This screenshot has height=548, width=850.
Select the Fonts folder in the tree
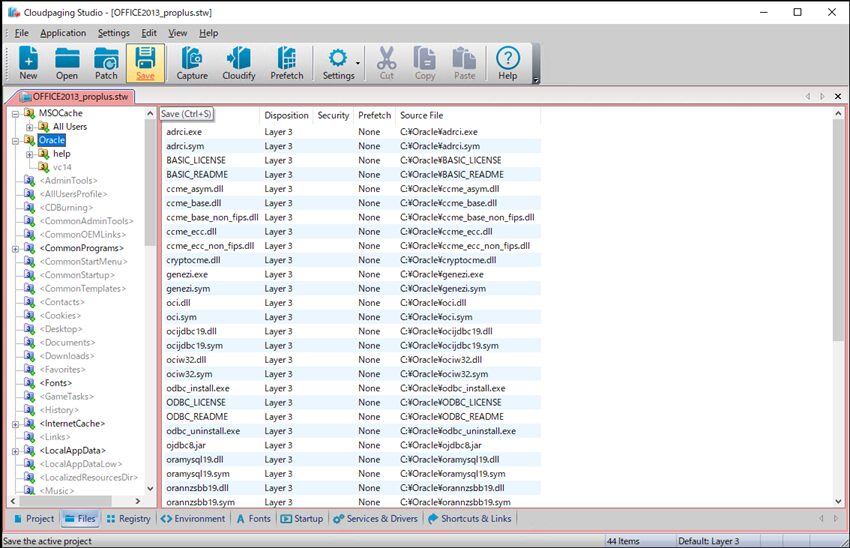pos(56,383)
